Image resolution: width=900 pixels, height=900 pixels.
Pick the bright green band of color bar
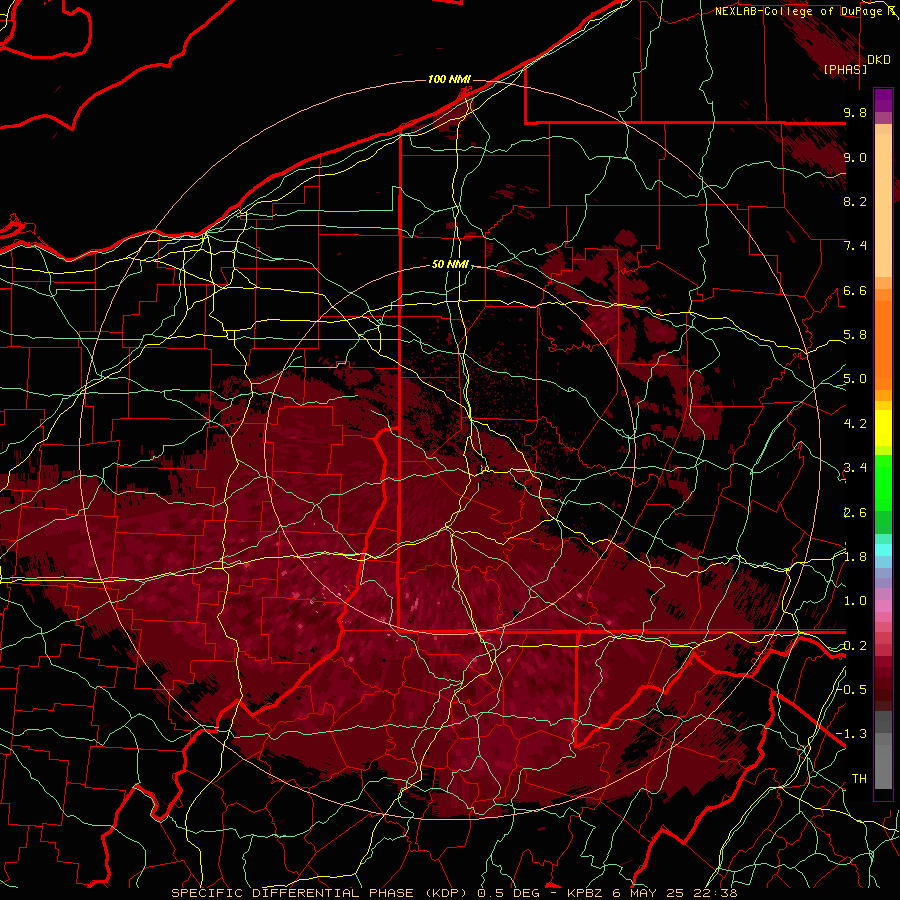883,482
